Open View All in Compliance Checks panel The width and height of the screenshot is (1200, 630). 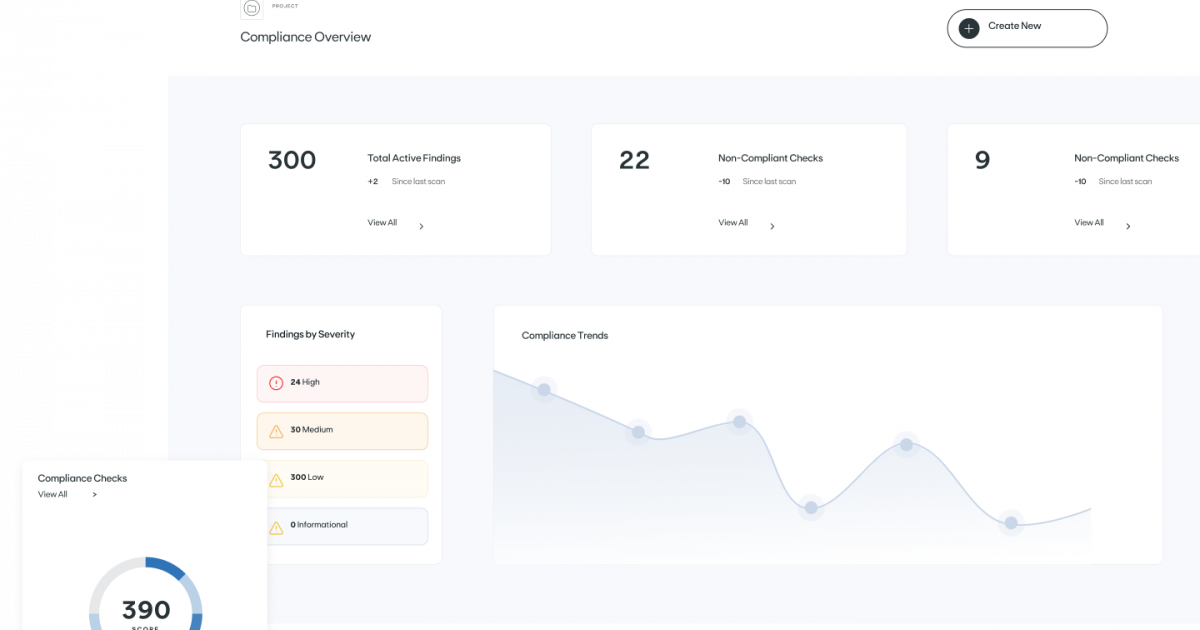(52, 494)
